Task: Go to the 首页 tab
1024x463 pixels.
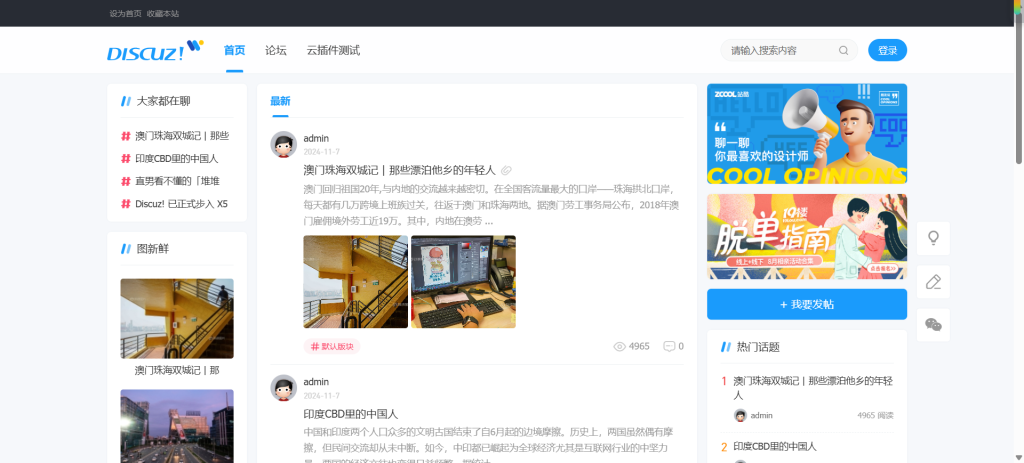Action: pos(234,50)
